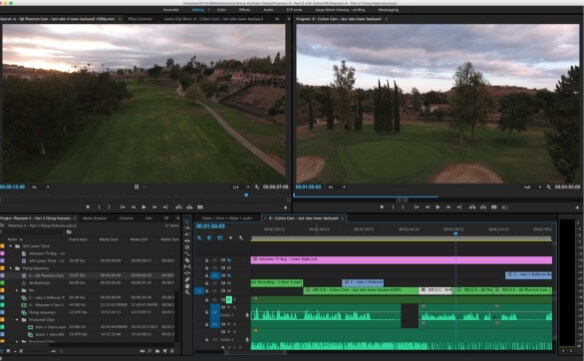The height and width of the screenshot is (361, 584).
Task: Play the Source monitor clip
Action: coord(144,207)
